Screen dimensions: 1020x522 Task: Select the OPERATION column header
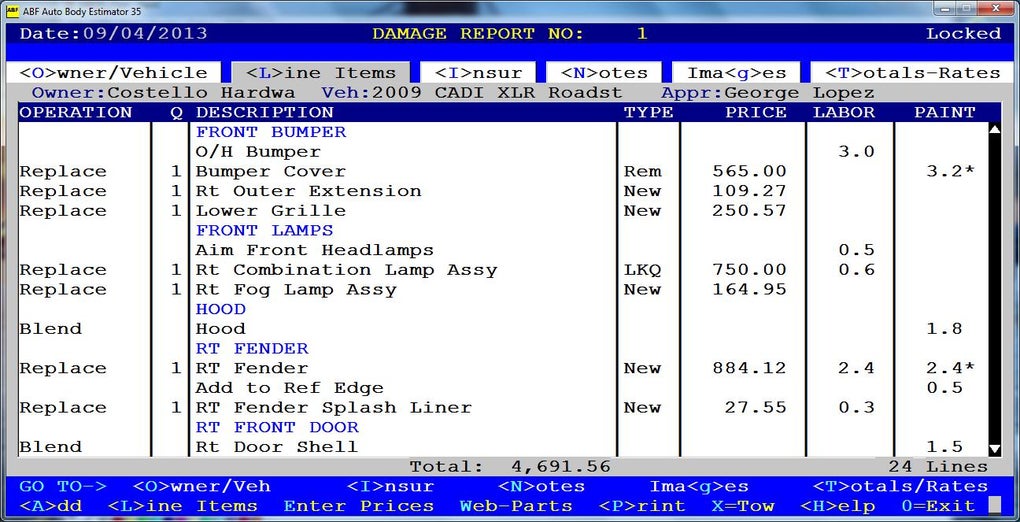pyautogui.click(x=75, y=113)
